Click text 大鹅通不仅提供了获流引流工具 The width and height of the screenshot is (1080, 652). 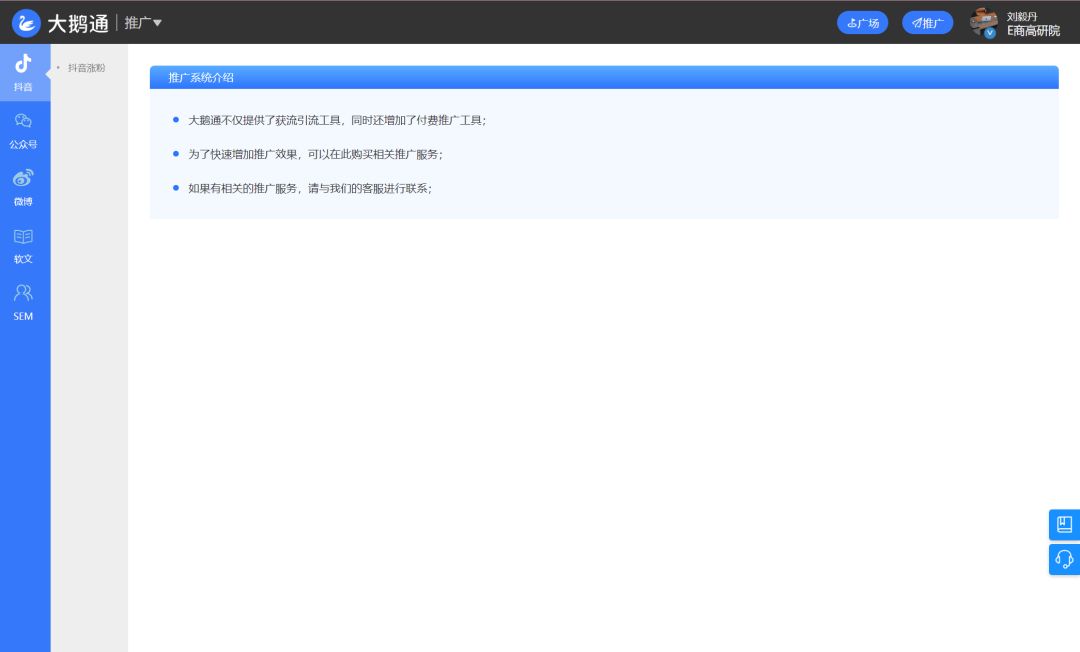tap(264, 120)
